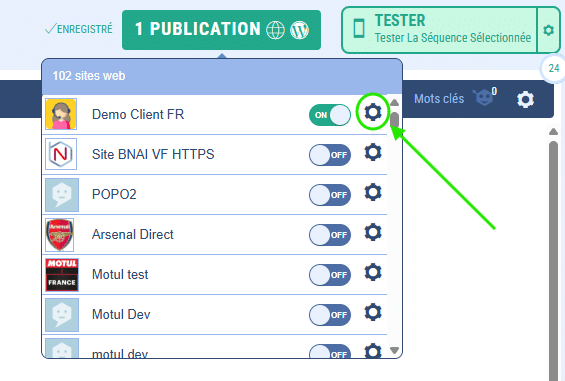565x381 pixels.
Task: Click the white gear in the dark toolbar
Action: click(525, 99)
